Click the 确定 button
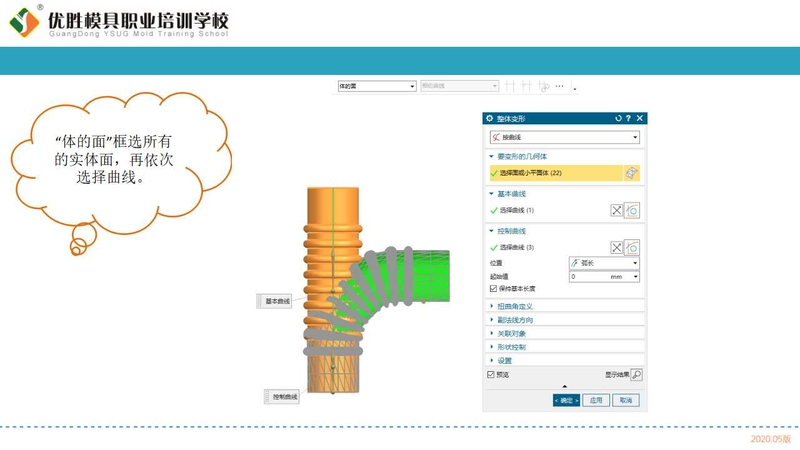This screenshot has width=800, height=450. [566, 400]
